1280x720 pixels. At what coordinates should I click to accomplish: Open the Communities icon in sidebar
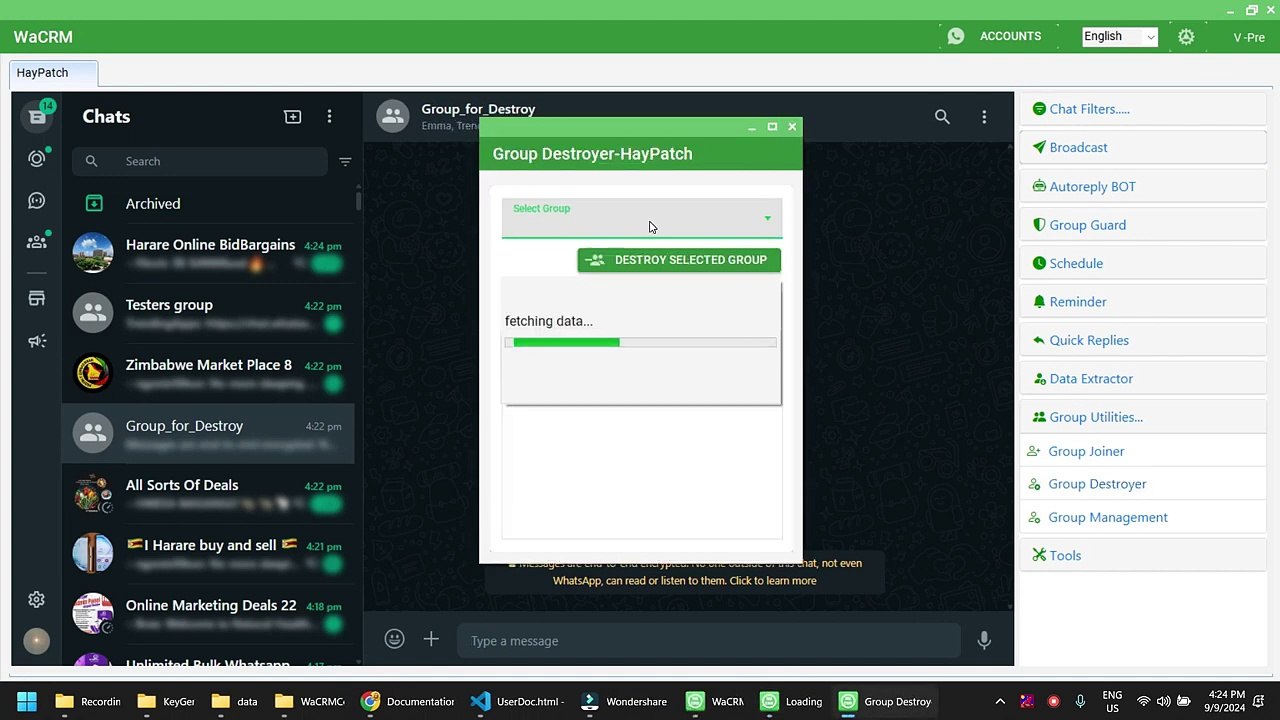point(37,241)
